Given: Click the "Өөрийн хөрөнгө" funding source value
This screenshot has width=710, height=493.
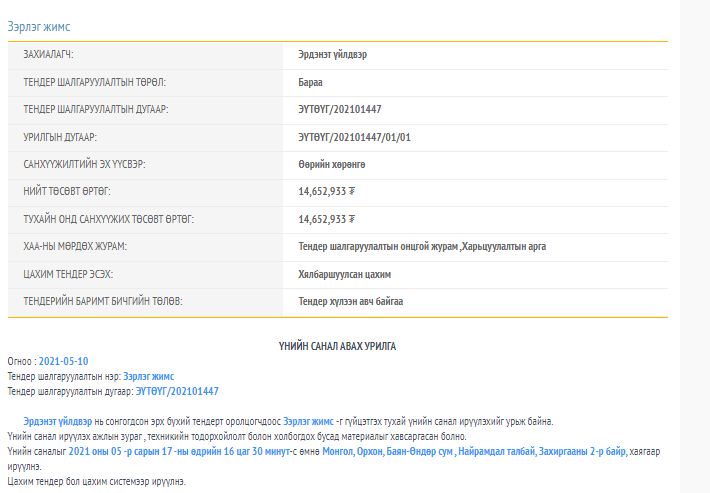Looking at the screenshot, I should coord(331,164).
